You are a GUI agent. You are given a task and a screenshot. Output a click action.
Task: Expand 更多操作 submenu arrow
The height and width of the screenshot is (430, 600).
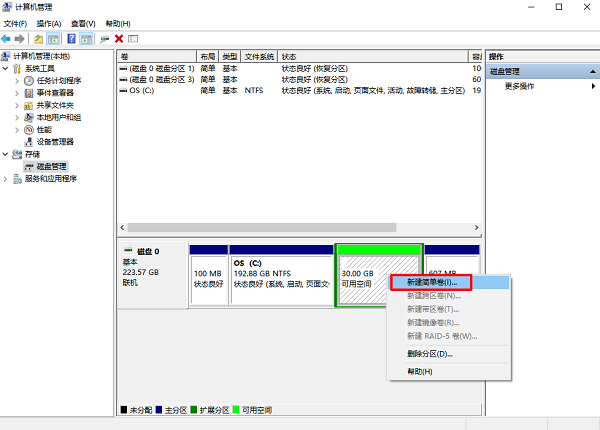tap(593, 86)
